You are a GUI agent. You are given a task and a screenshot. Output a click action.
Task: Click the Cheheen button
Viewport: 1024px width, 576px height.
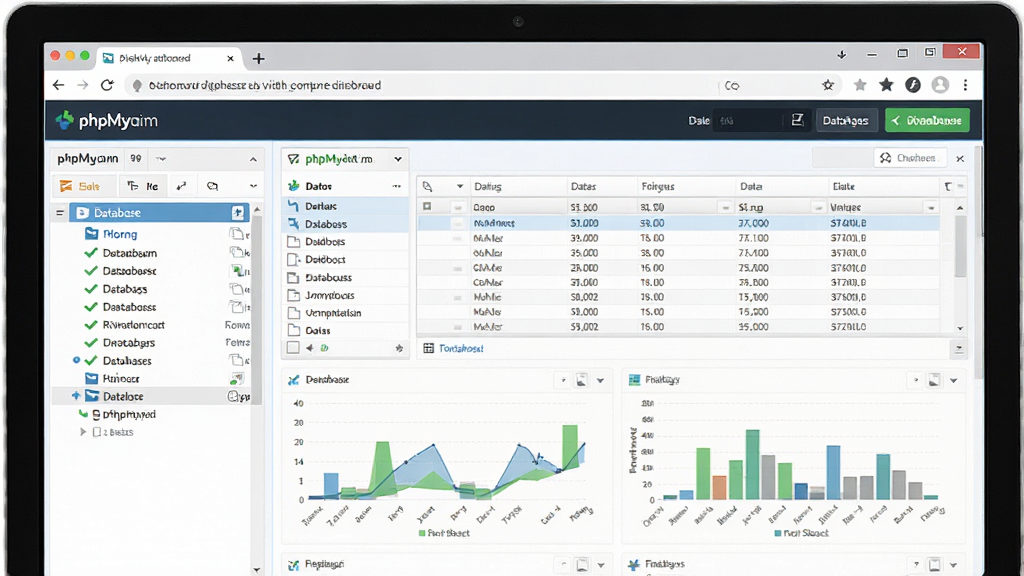tap(909, 158)
